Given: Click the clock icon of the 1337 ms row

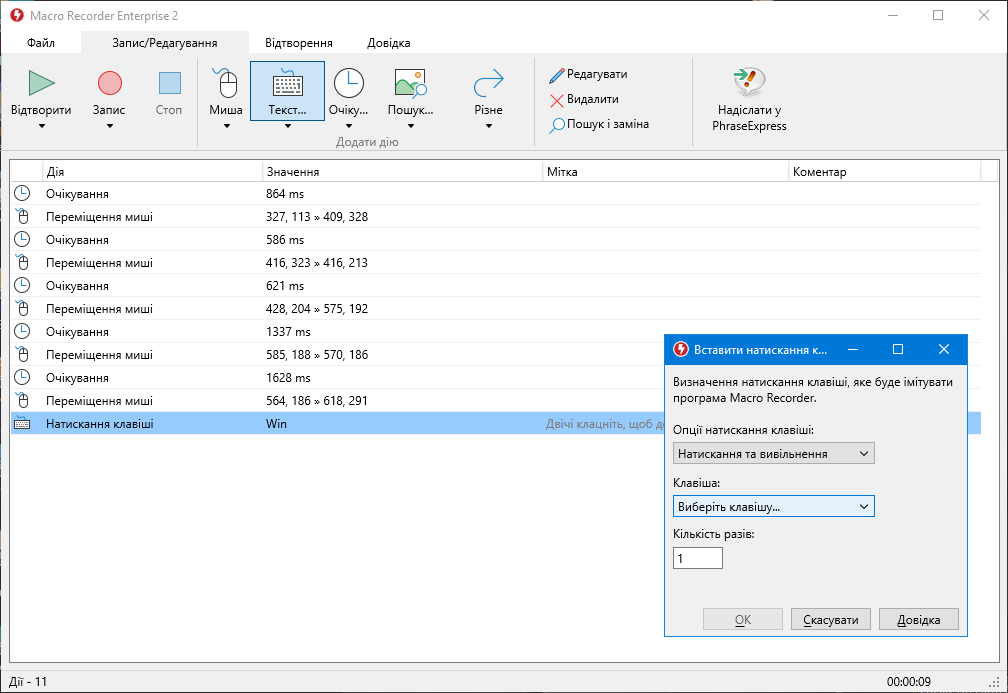Looking at the screenshot, I should (x=22, y=332).
